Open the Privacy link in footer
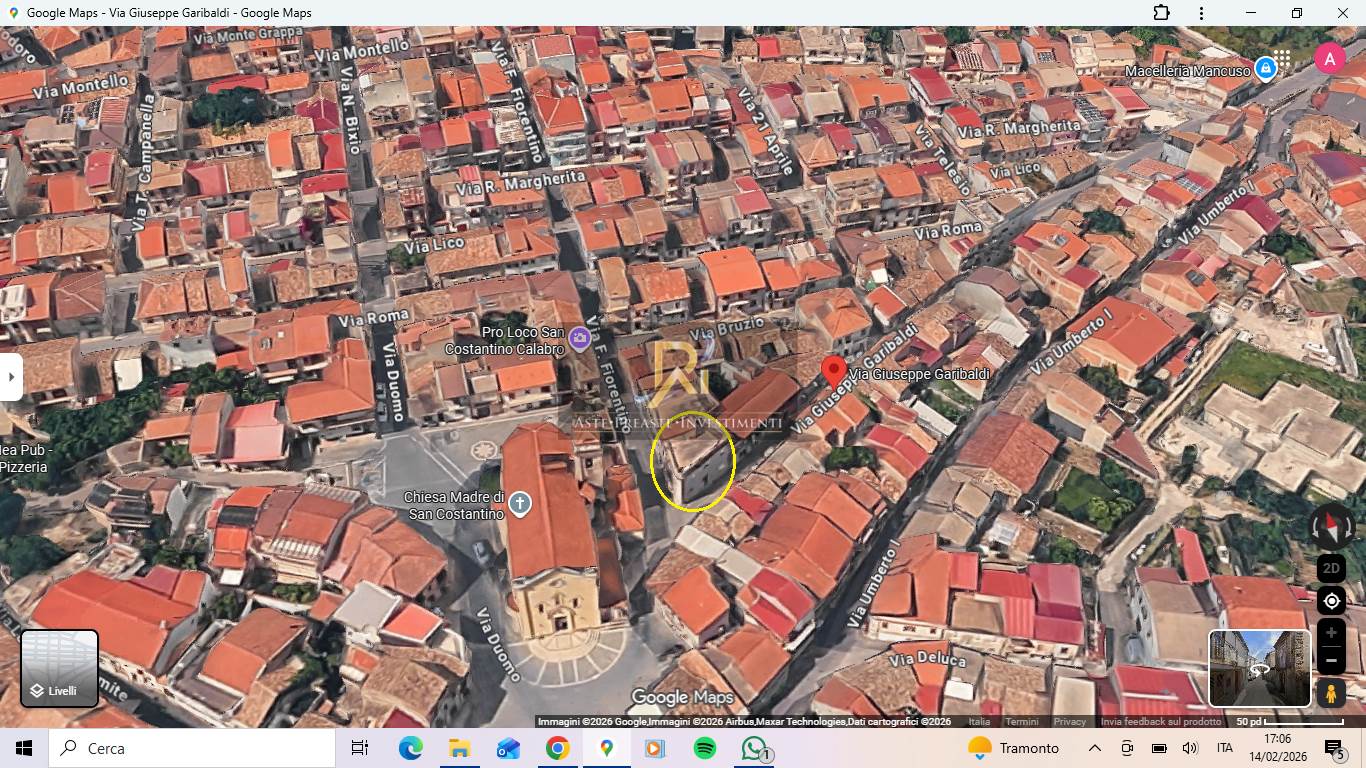Image resolution: width=1366 pixels, height=768 pixels. [x=1069, y=722]
